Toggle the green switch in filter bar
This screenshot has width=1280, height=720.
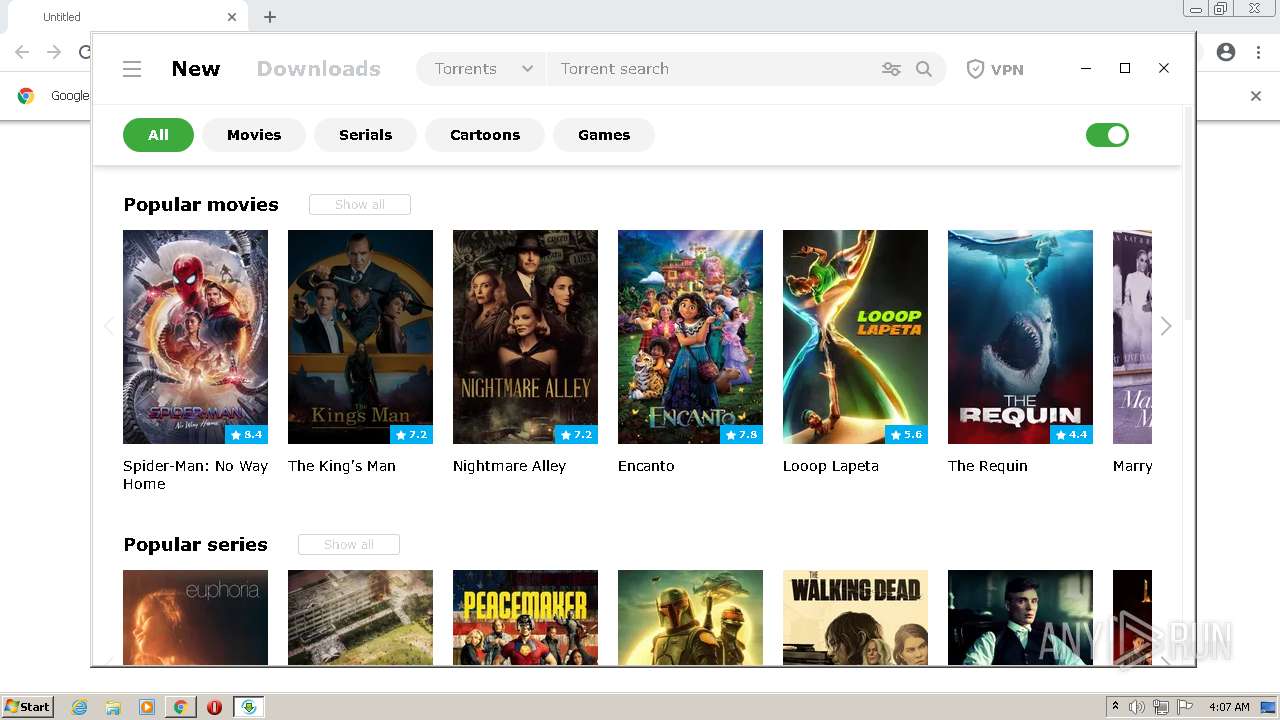click(1107, 135)
